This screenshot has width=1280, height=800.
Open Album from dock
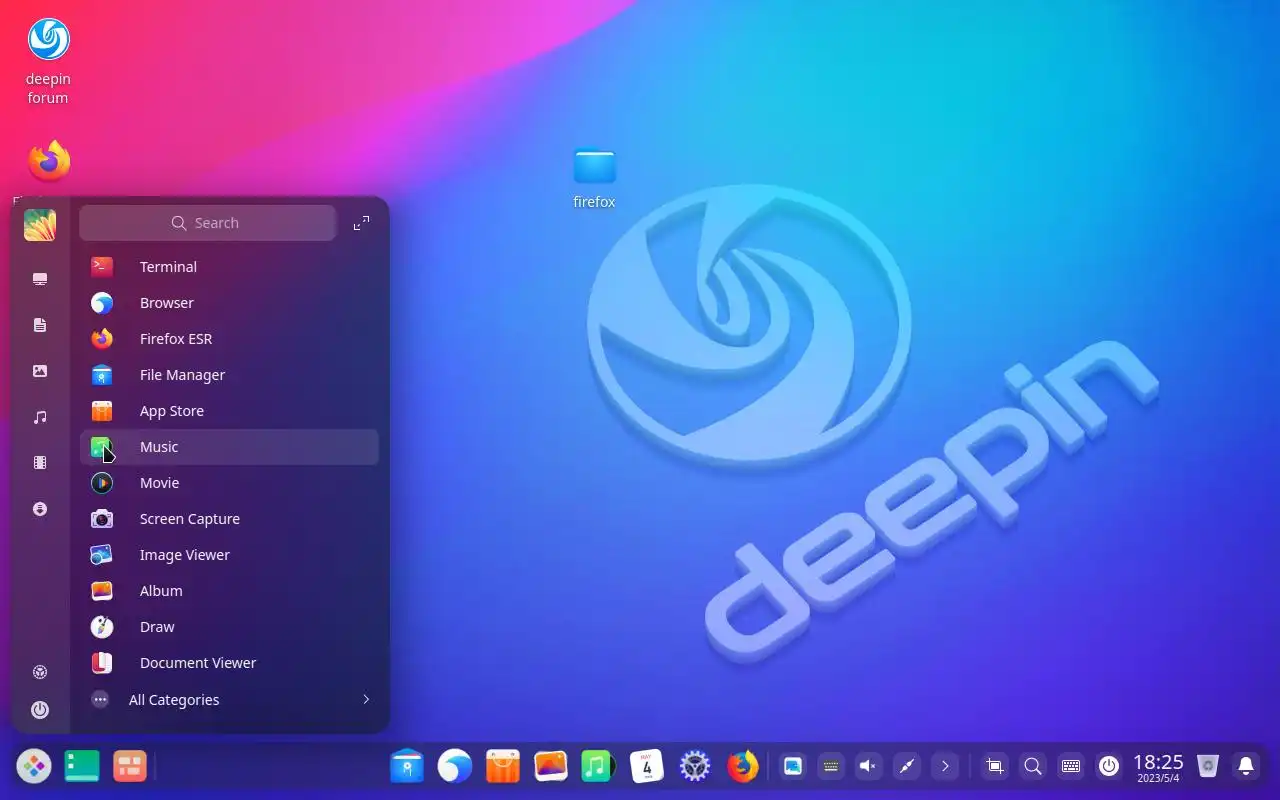coord(551,767)
